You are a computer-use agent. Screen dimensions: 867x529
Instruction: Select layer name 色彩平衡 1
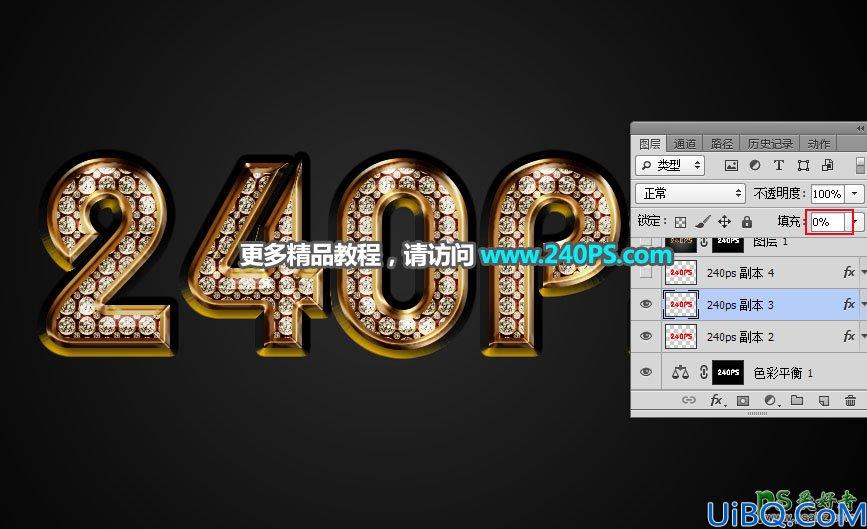[x=783, y=373]
